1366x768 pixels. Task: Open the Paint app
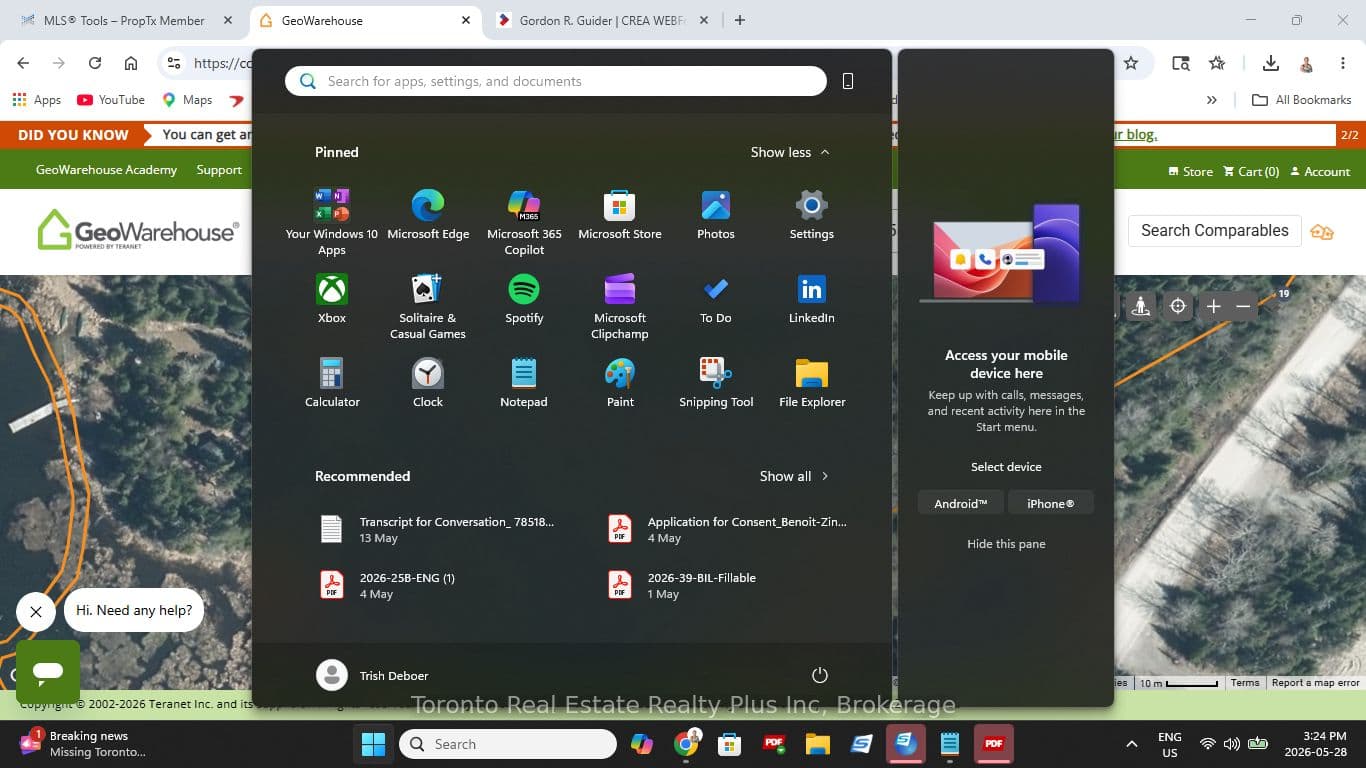point(620,383)
